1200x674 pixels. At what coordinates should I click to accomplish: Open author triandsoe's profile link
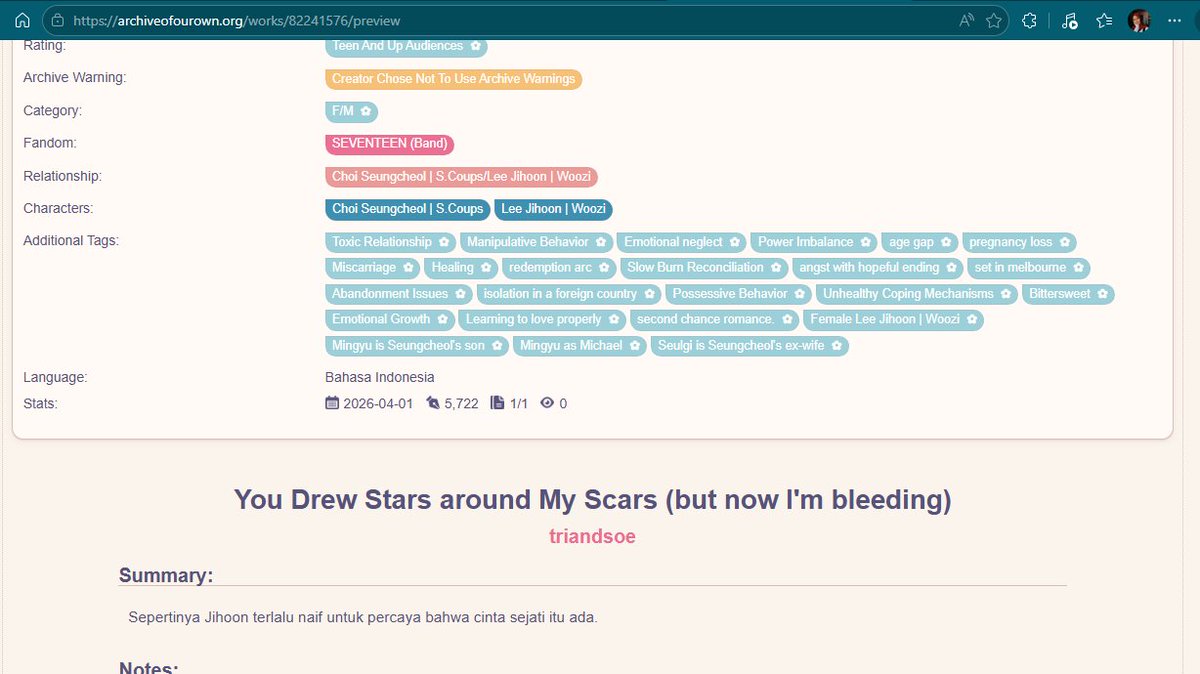pyautogui.click(x=592, y=536)
